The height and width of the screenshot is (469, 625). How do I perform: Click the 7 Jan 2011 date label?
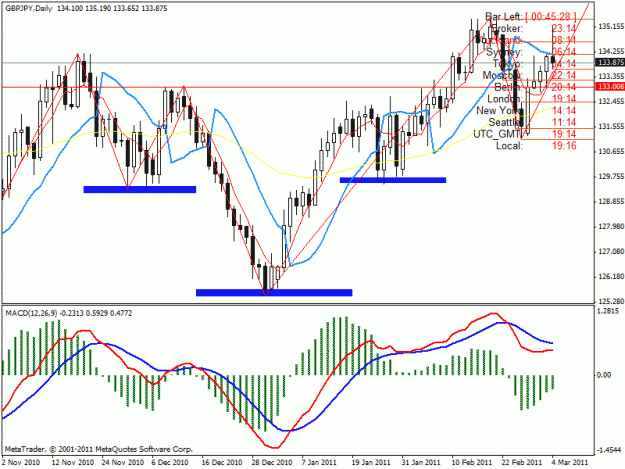[x=319, y=462]
